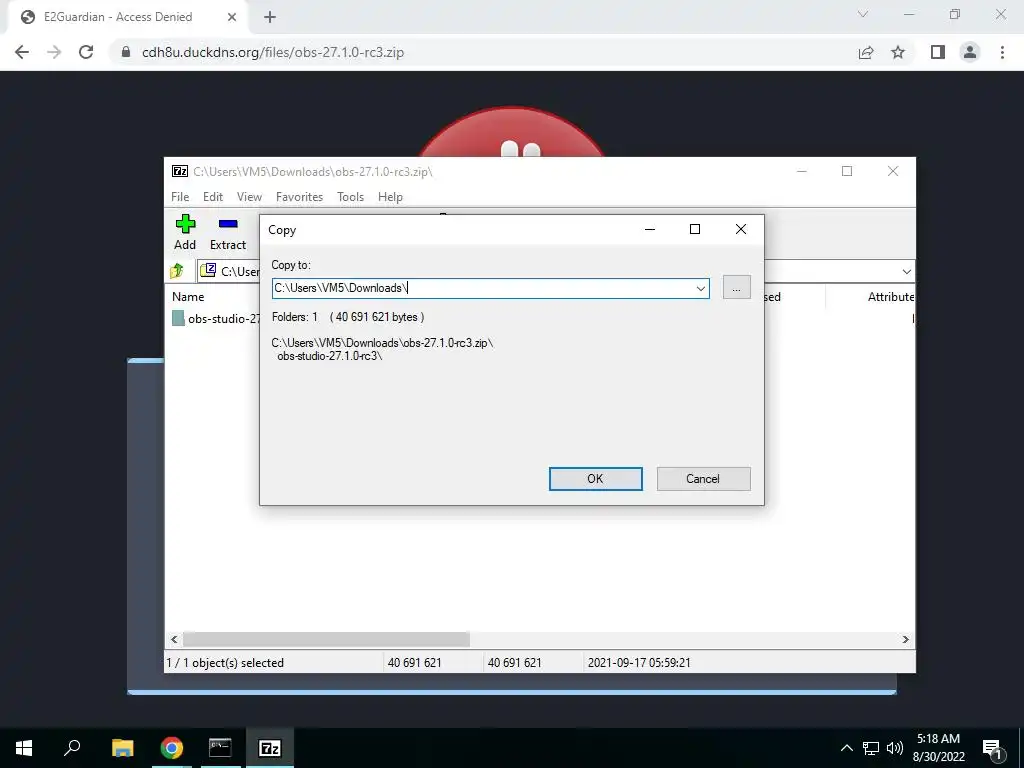The width and height of the screenshot is (1024, 768).
Task: Expand the 7-Zip address bar dropdown
Action: pyautogui.click(x=906, y=272)
